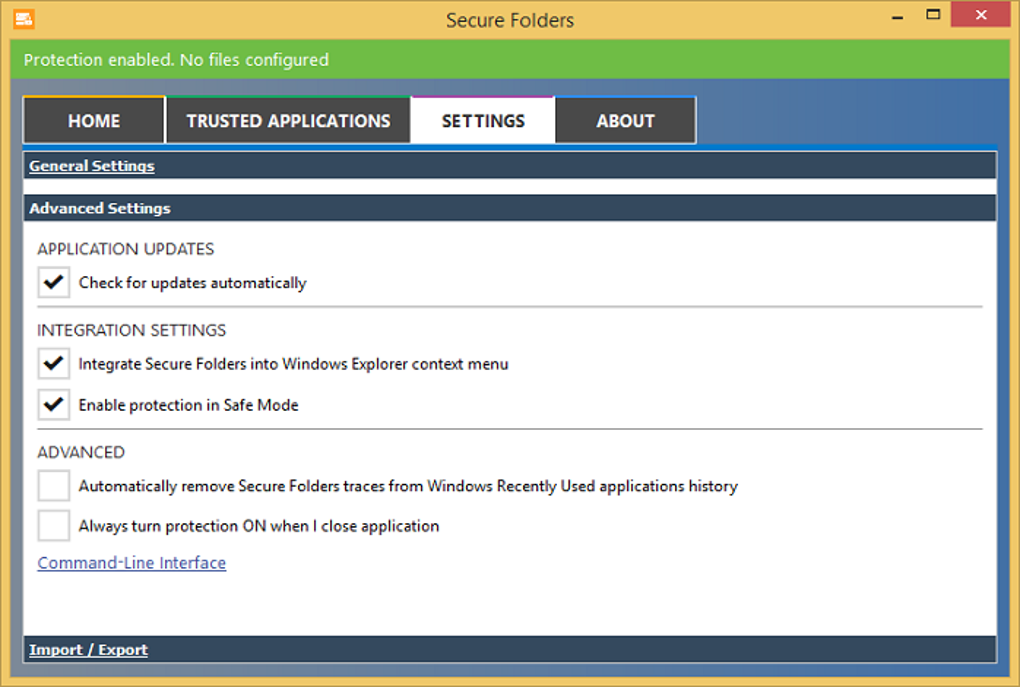Click the APPLICATION UPDATES section heading
The width and height of the screenshot is (1020, 687).
126,249
